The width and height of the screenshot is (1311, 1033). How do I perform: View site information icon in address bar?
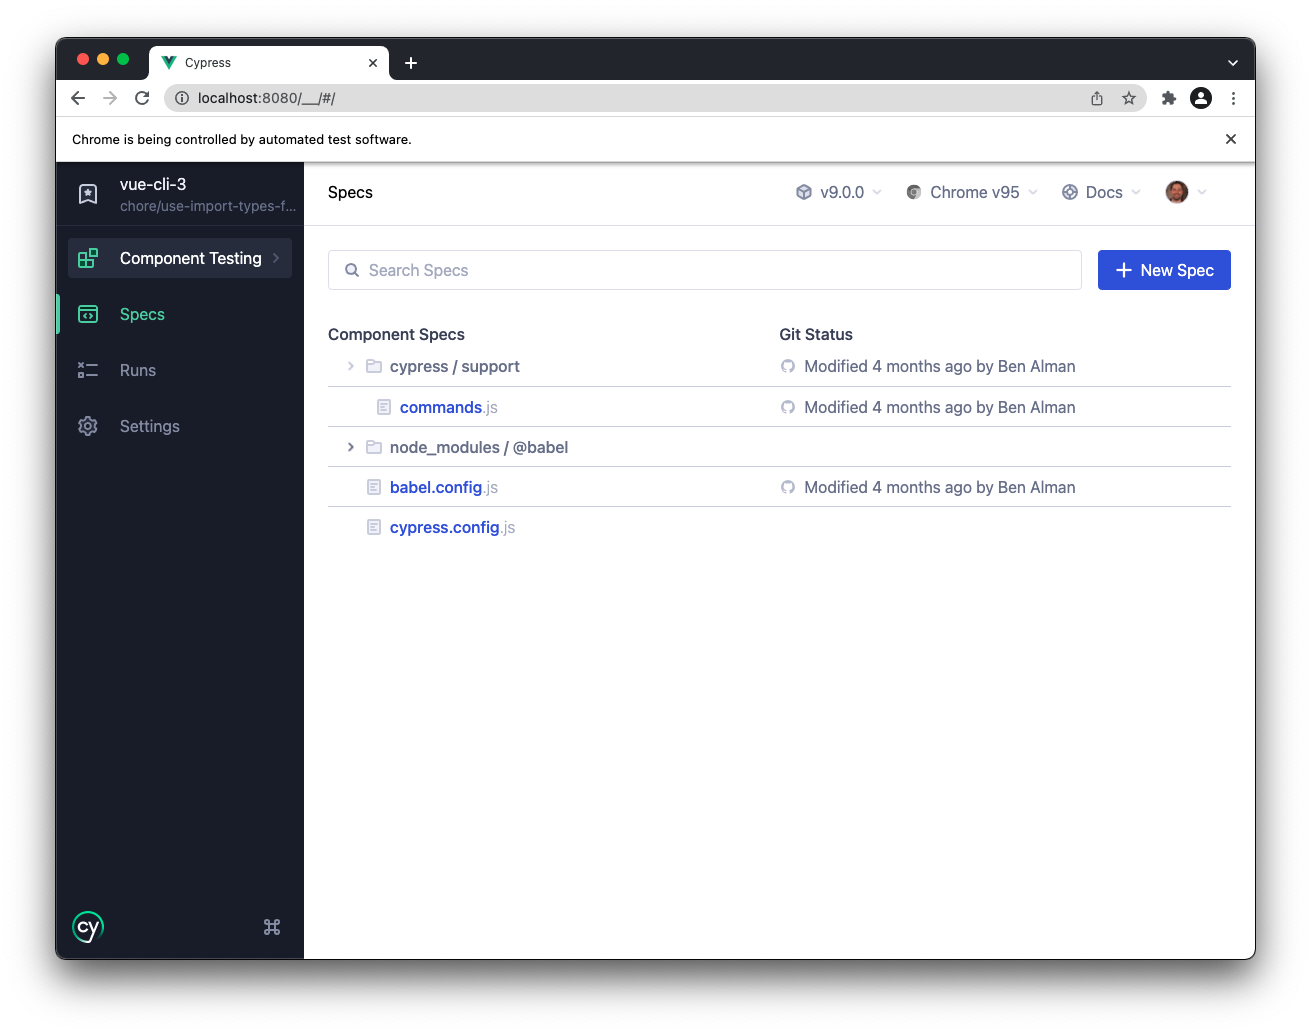pyautogui.click(x=182, y=98)
